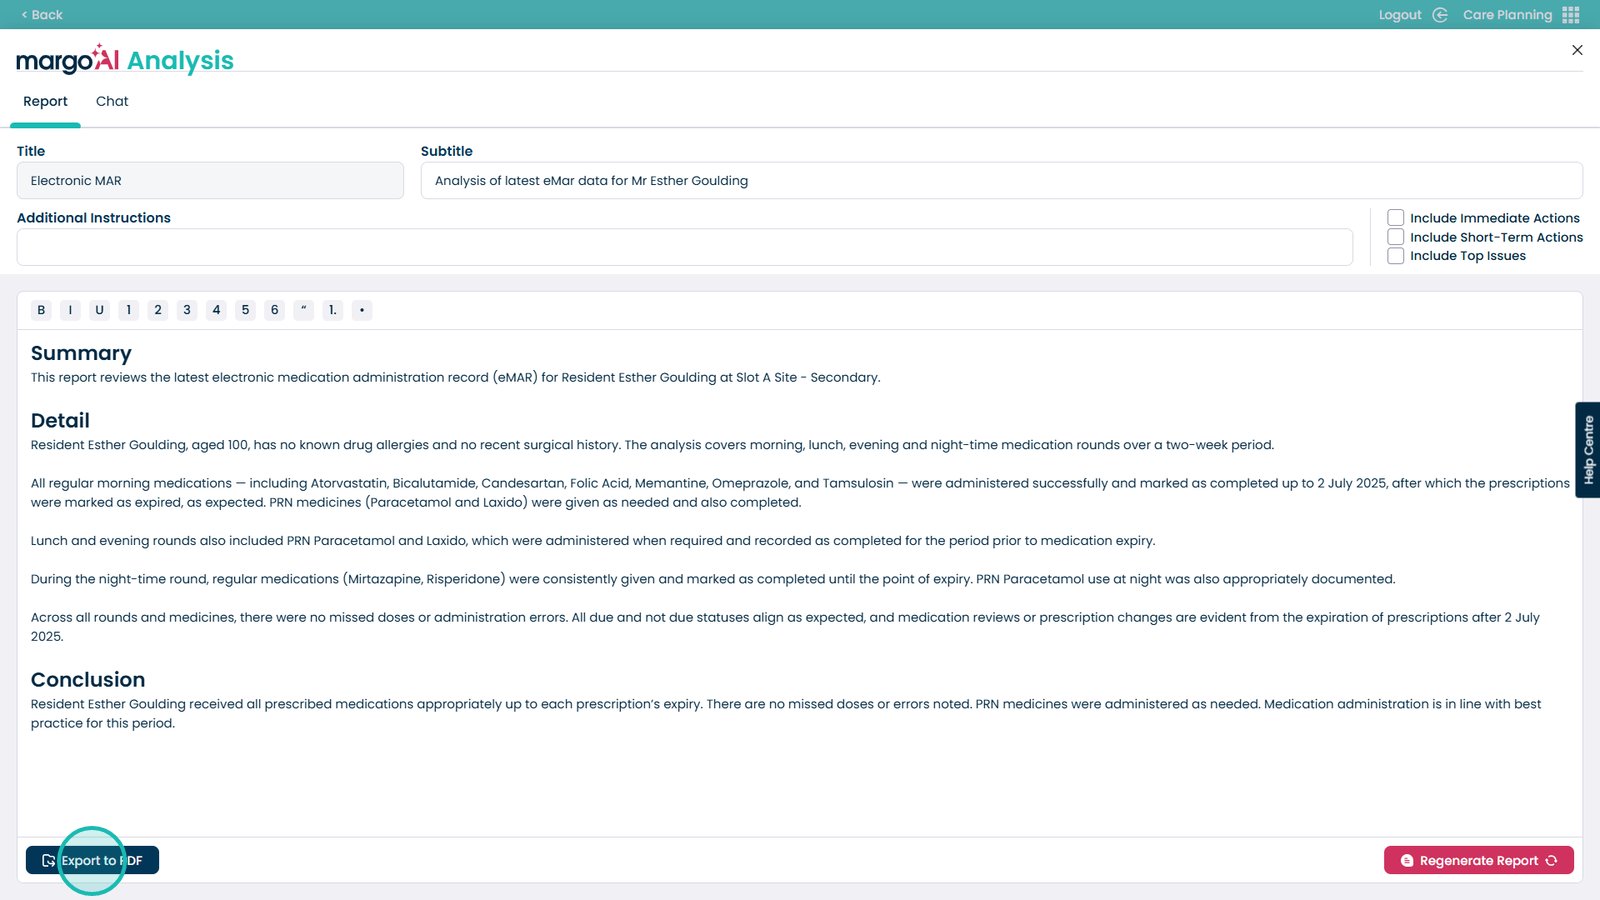Apply heading level 6 in the editor toolbar
Screen dimensions: 1600x900
click(274, 310)
